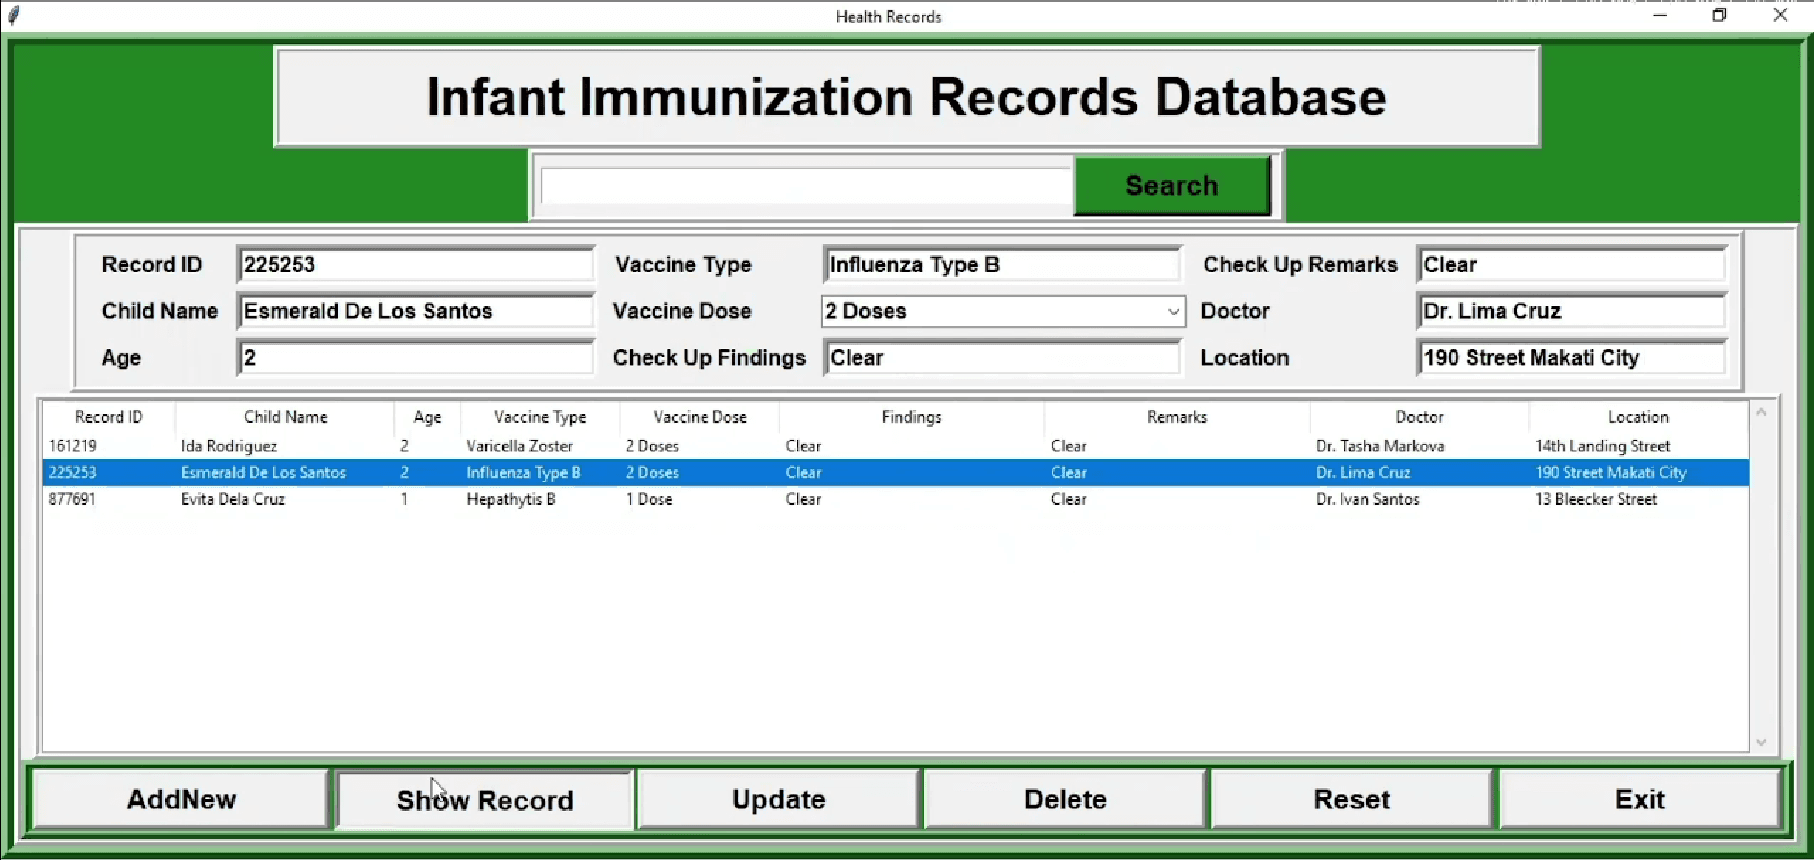The width and height of the screenshot is (1814, 860).
Task: Reset the form fields
Action: click(1351, 800)
